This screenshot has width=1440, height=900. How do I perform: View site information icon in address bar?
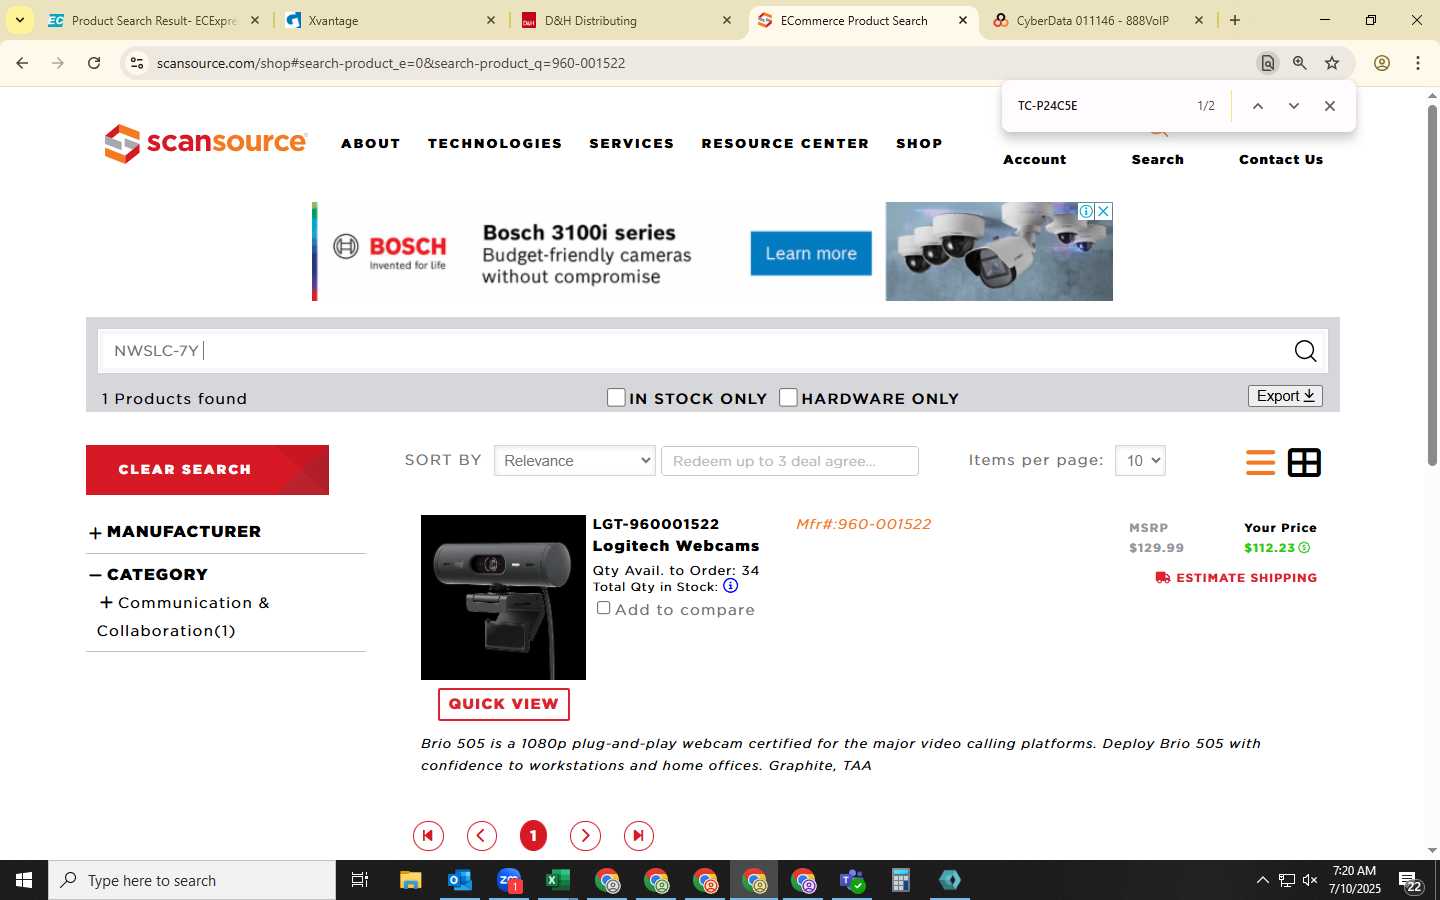click(x=137, y=63)
